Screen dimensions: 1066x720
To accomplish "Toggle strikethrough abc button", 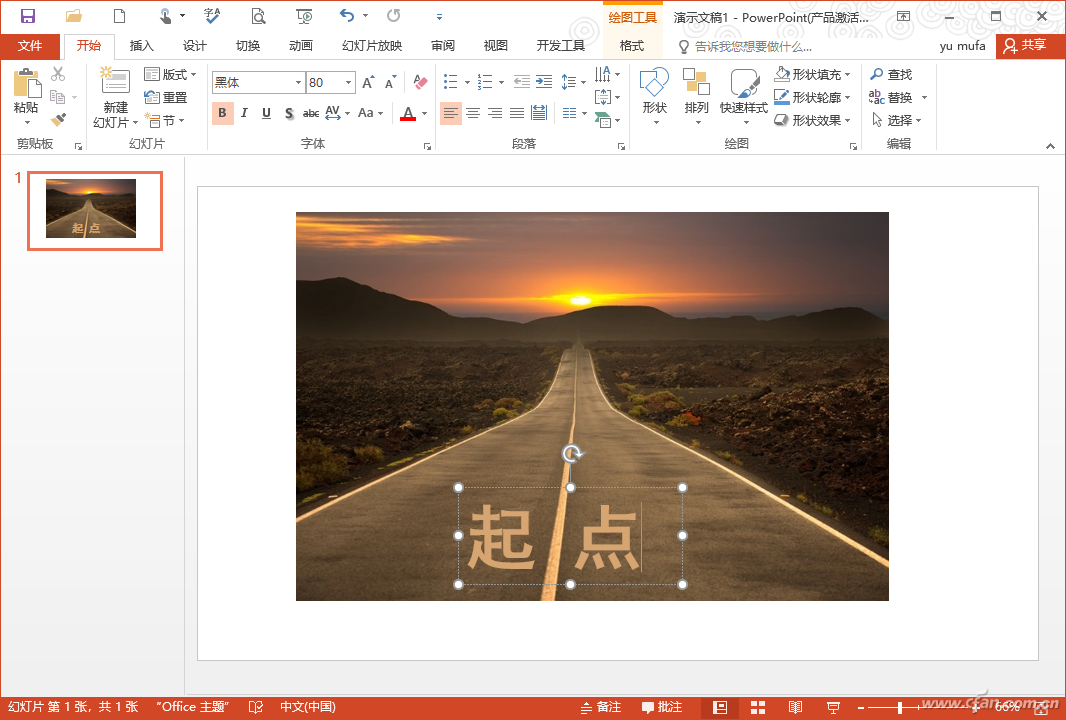I will click(x=311, y=113).
